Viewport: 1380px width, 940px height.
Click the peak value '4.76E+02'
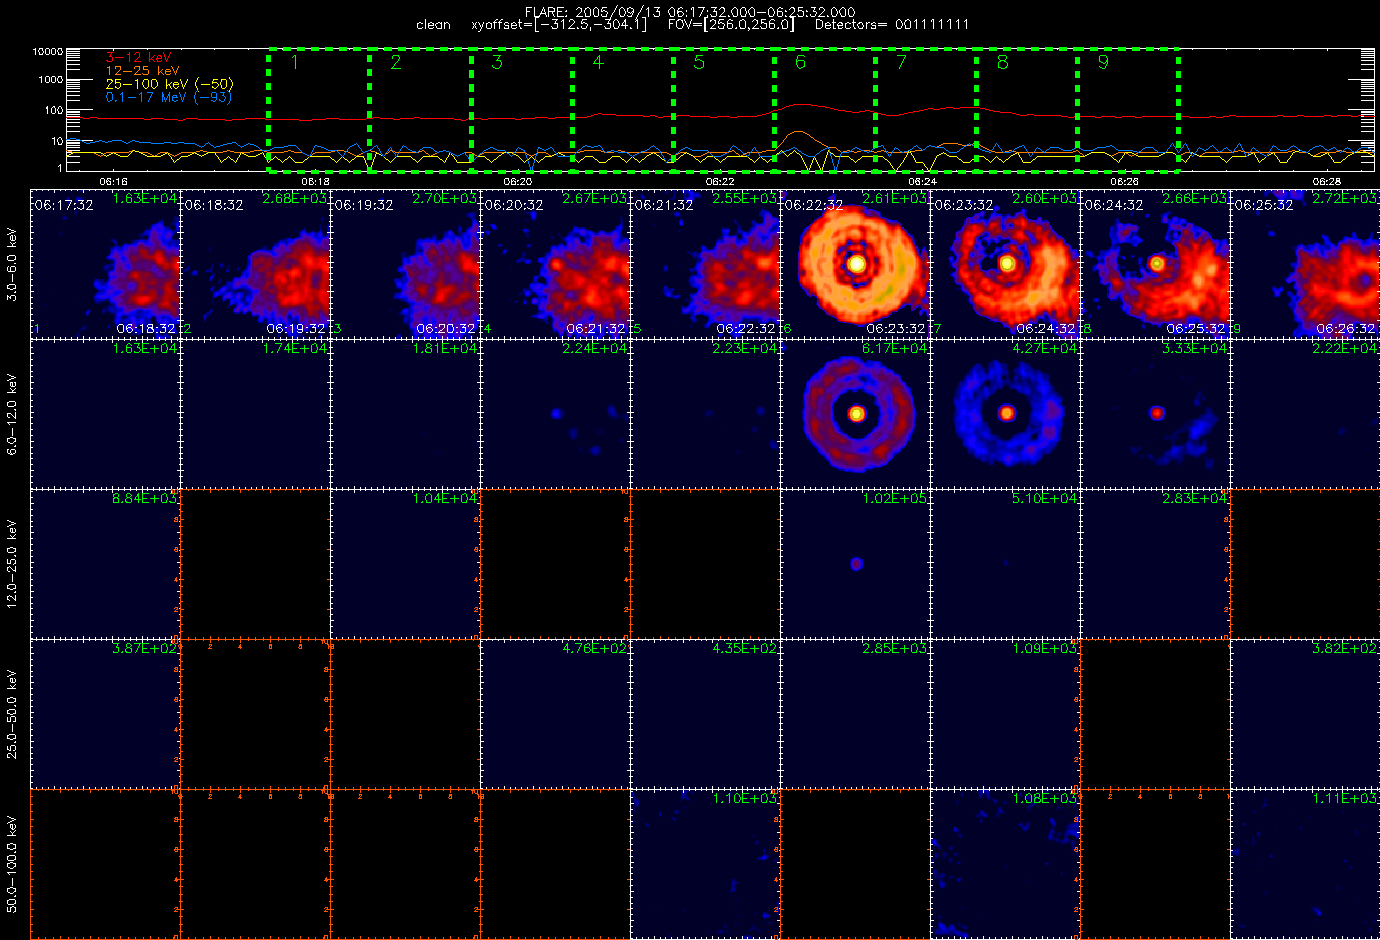tap(595, 649)
